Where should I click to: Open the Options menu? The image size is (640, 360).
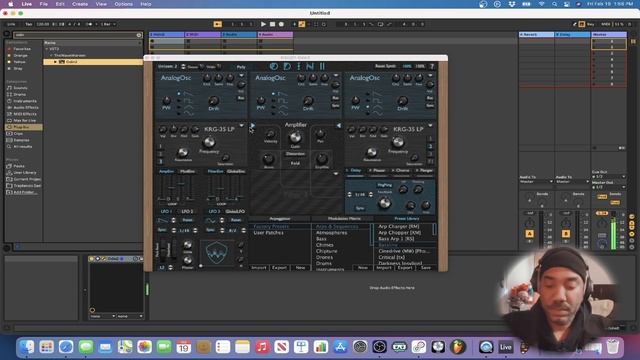[x=124, y=4]
